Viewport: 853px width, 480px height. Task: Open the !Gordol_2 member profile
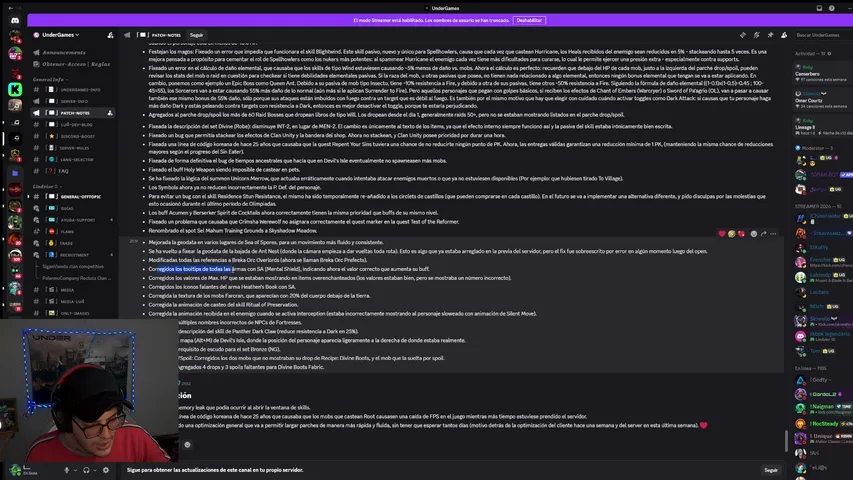[823, 394]
